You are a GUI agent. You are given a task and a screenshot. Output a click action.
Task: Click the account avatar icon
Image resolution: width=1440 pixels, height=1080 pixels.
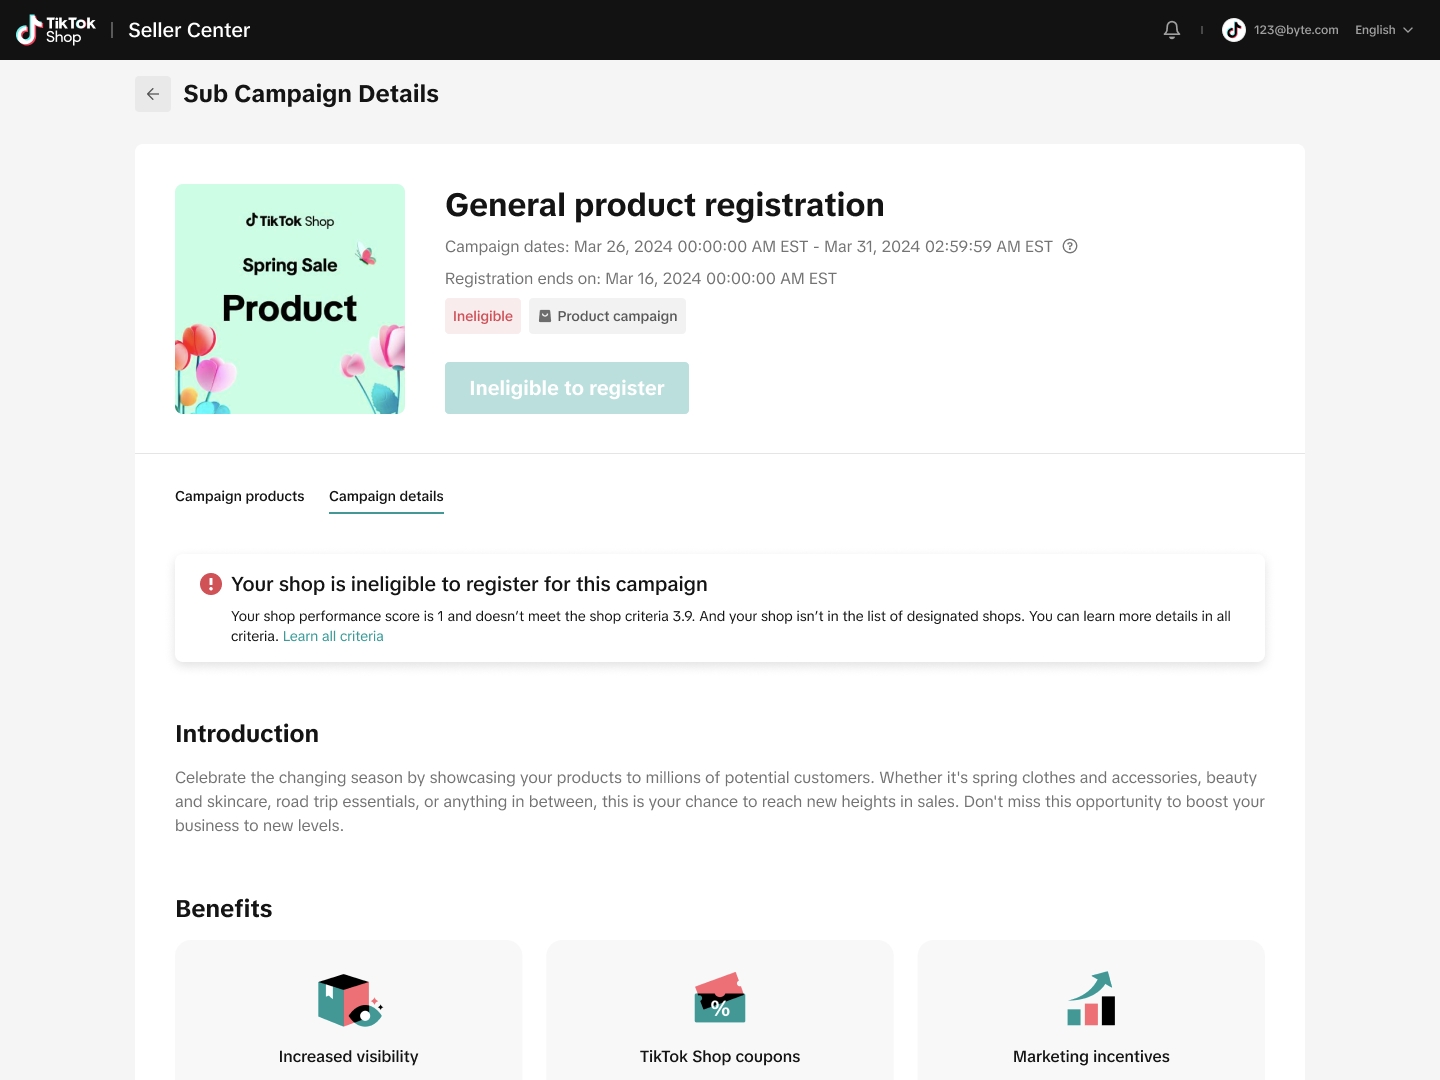[x=1234, y=30]
